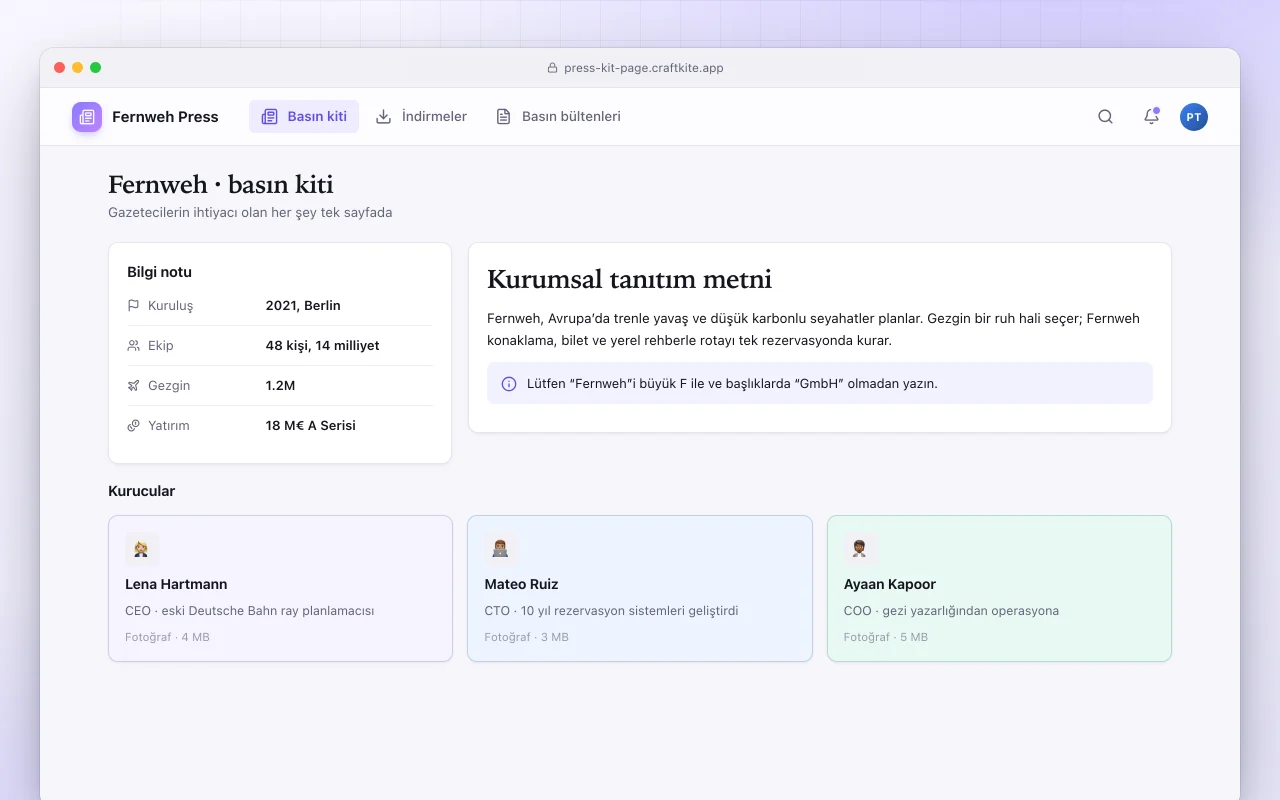This screenshot has width=1280, height=800.
Task: Click "CEO · eski Deutsche Bahn ray planlamacısı"
Action: tap(249, 611)
